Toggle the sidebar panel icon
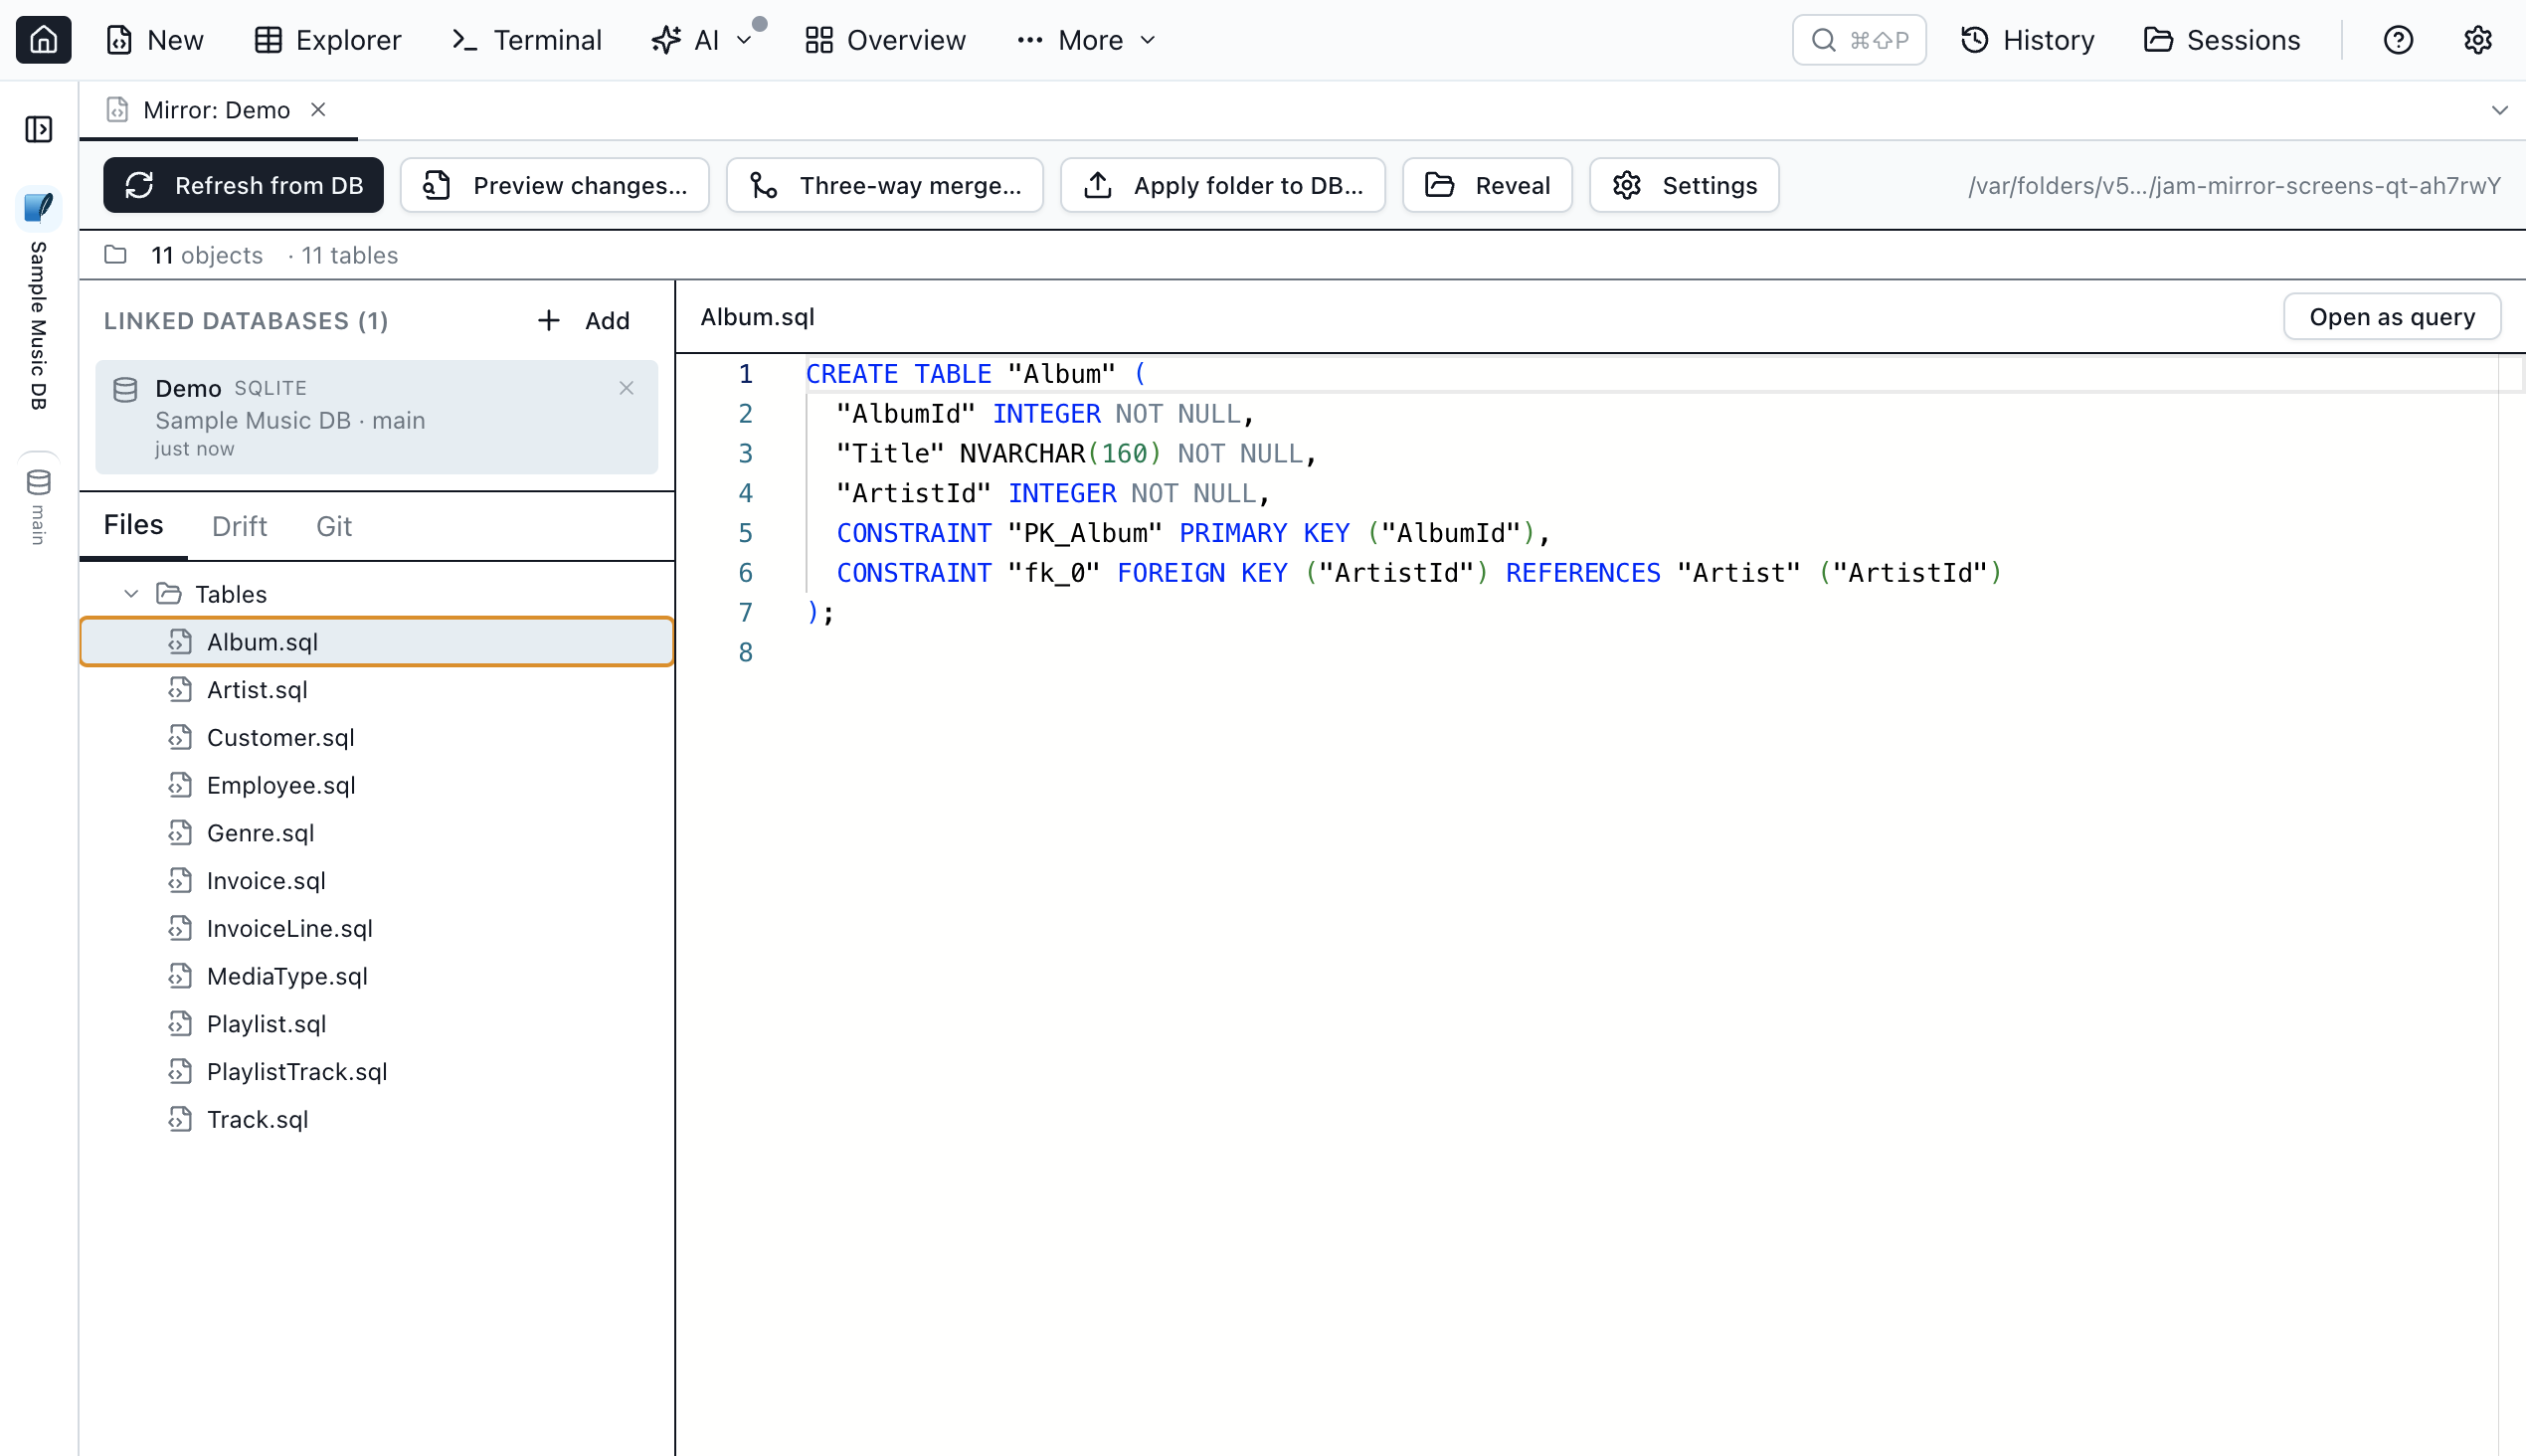The image size is (2526, 1456). pos(39,129)
